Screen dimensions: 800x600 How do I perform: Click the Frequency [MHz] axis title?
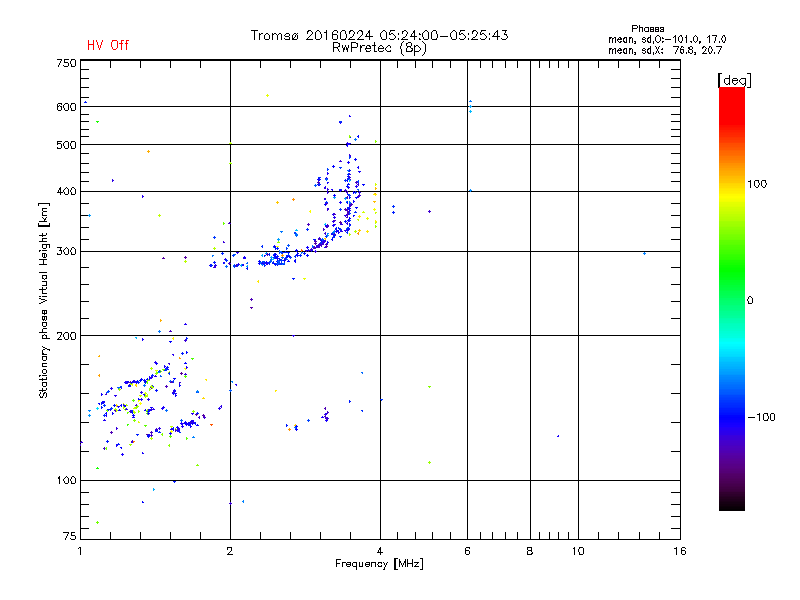(x=379, y=564)
